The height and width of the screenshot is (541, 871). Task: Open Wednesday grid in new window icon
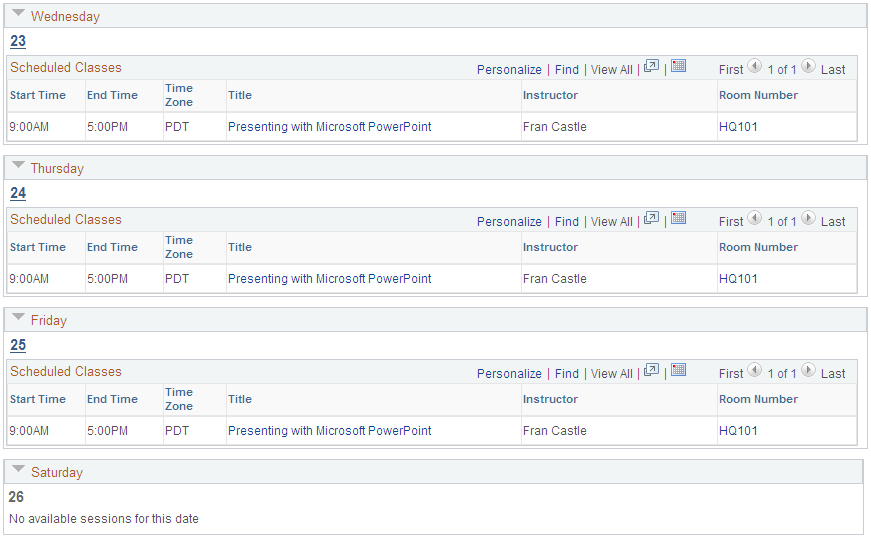[651, 66]
